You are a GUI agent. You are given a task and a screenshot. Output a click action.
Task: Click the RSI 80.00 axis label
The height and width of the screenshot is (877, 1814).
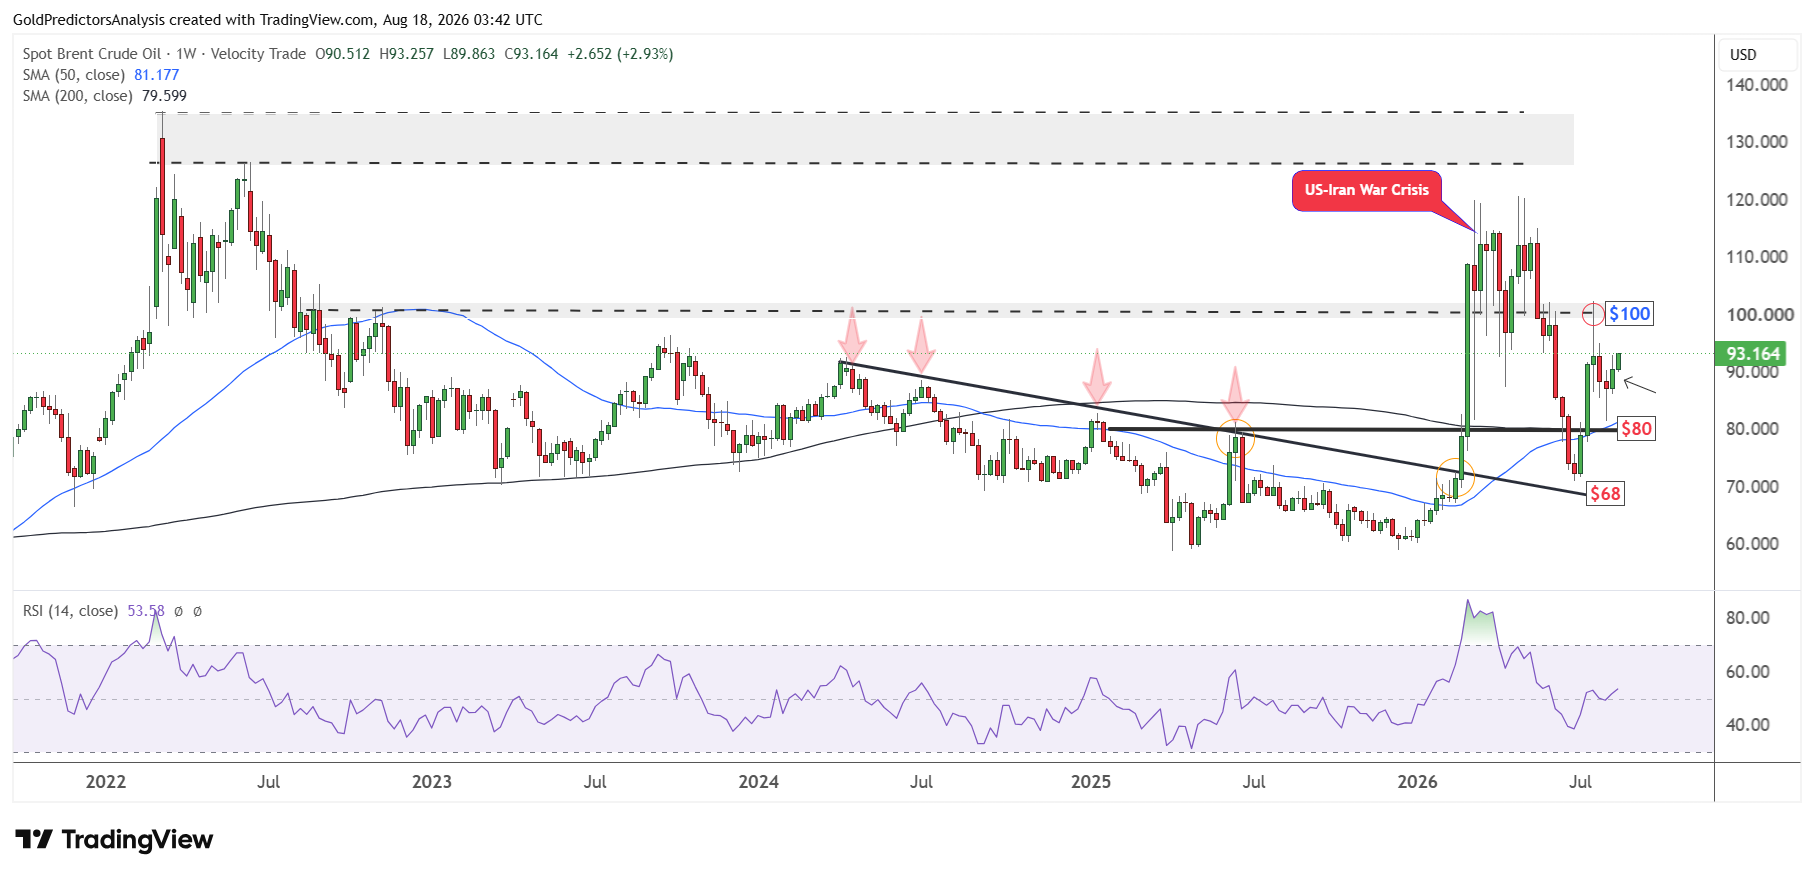[x=1748, y=618]
